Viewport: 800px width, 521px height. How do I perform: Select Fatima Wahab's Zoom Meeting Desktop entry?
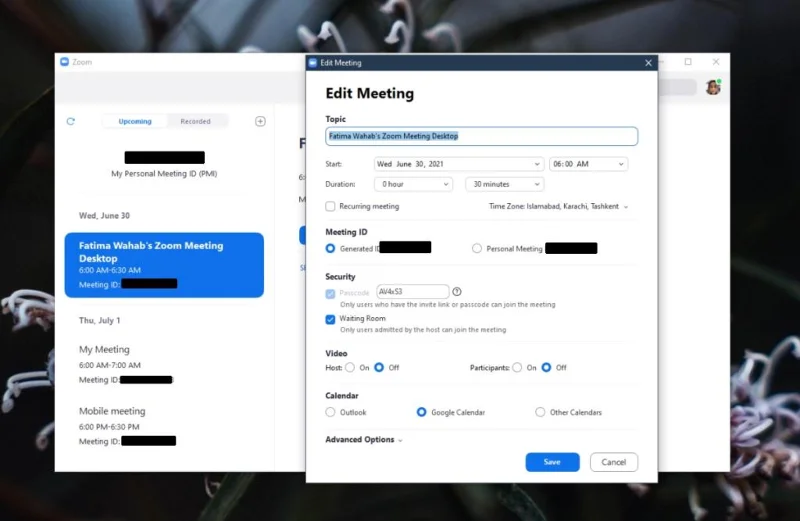tap(164, 265)
